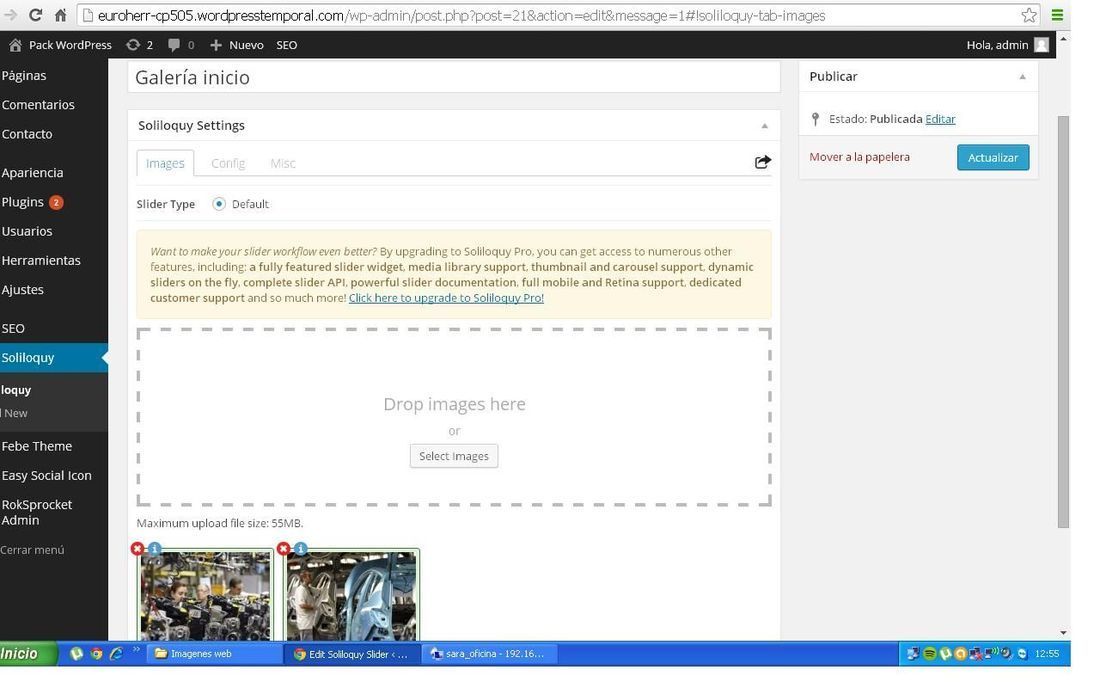Screen dimensions: 1100x688
Task: Go to the browser home page icon
Action: [x=61, y=15]
